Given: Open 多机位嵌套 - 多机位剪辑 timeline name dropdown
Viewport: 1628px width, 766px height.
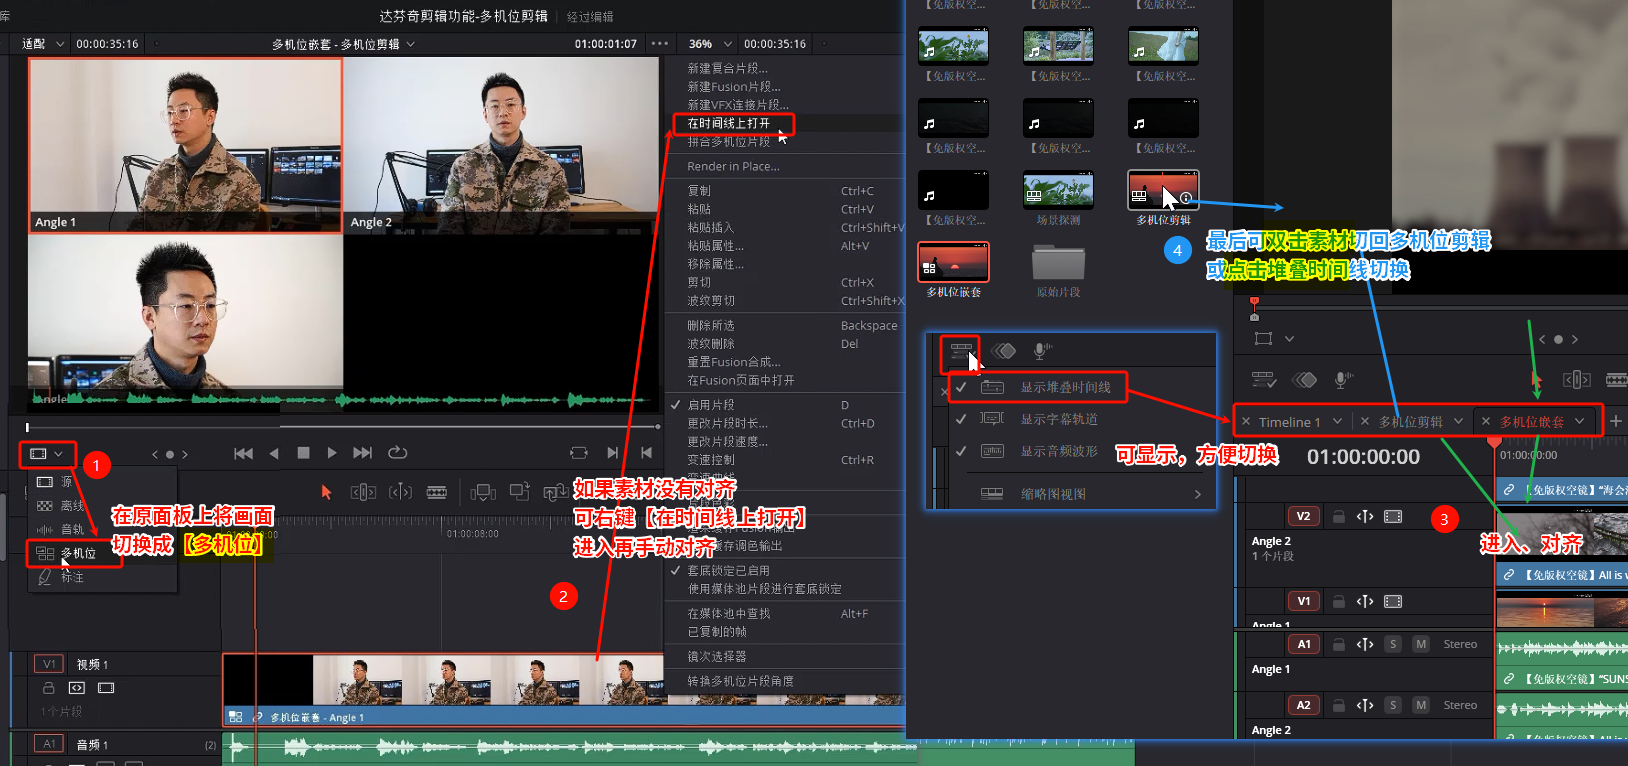Looking at the screenshot, I should [x=343, y=44].
